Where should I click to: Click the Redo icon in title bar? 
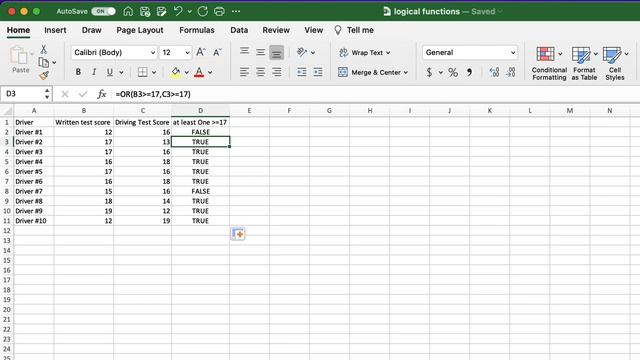[203, 11]
